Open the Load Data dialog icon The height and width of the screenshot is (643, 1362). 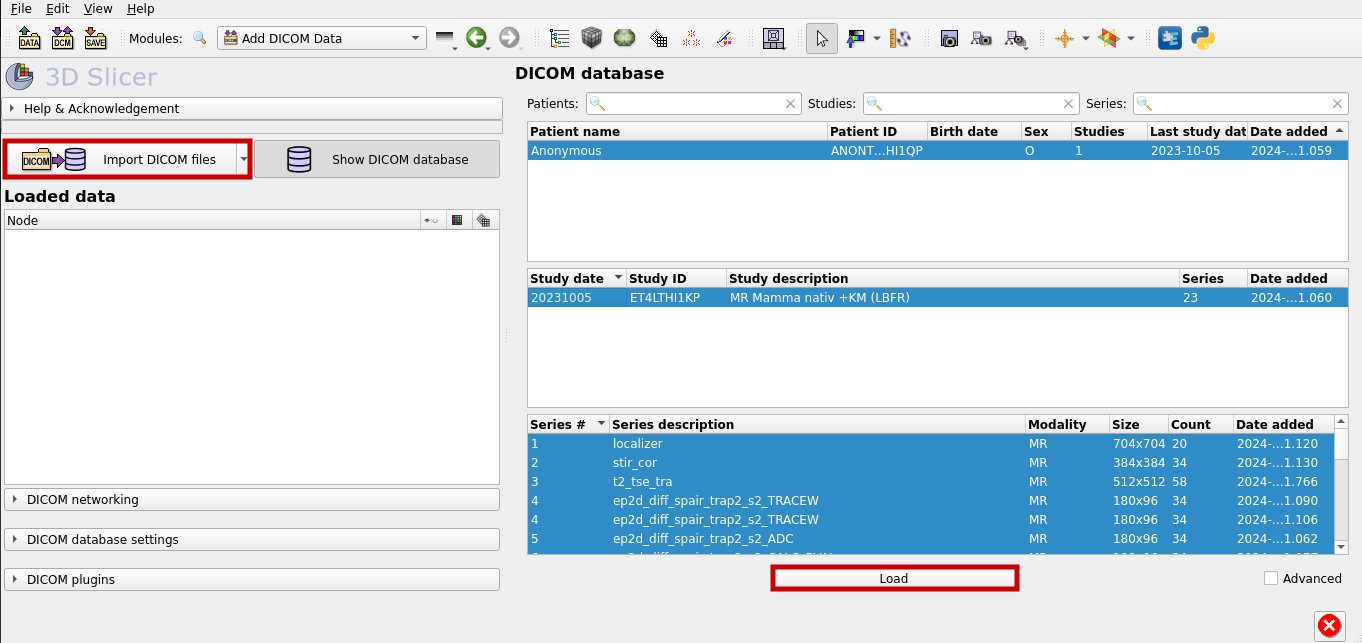[29, 38]
